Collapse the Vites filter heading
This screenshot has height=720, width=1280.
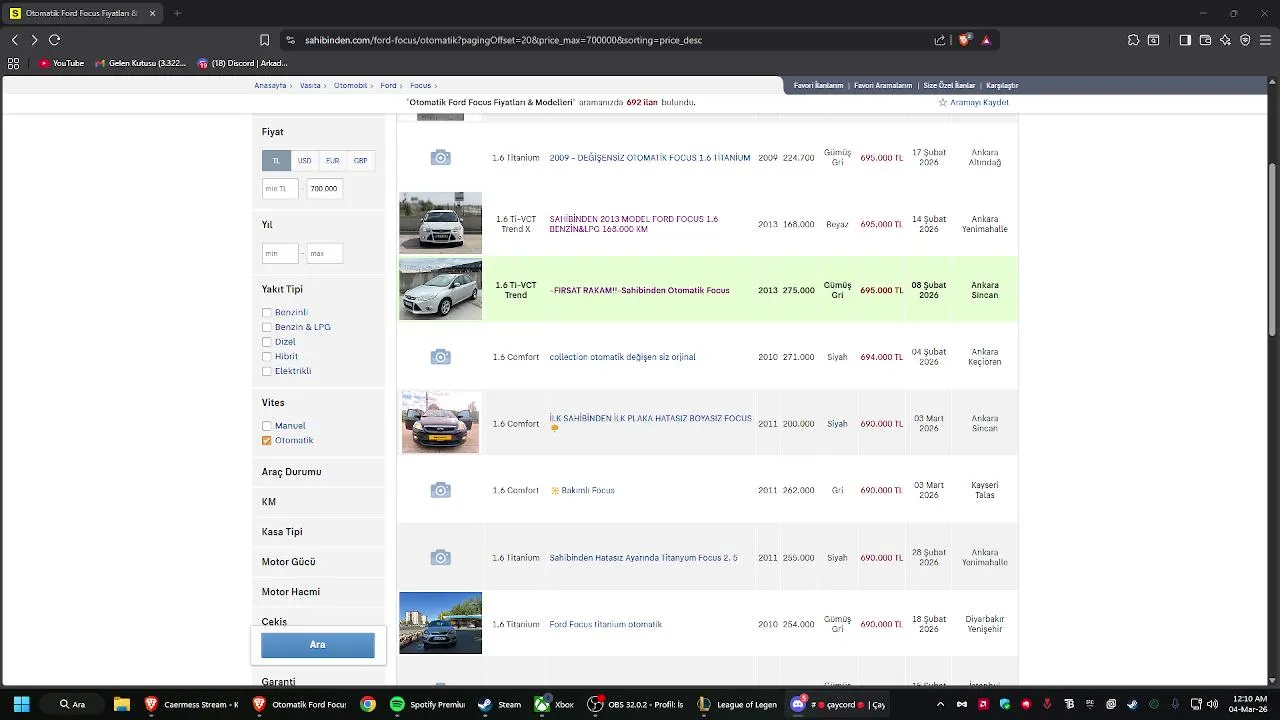click(273, 403)
